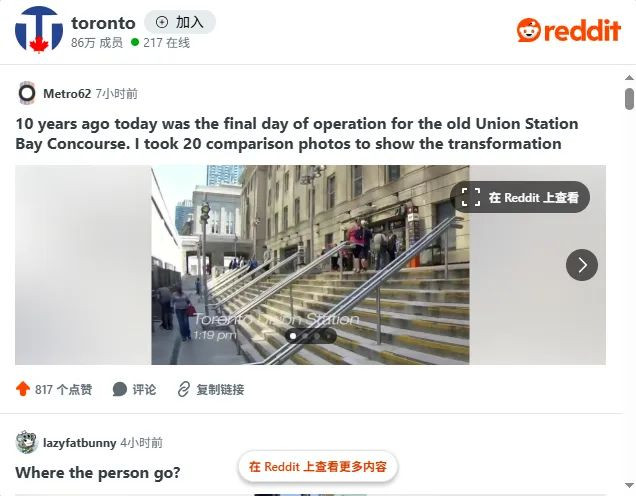Screen dimensions: 636x496
Task: Click the toronto community name
Action: coord(103,23)
